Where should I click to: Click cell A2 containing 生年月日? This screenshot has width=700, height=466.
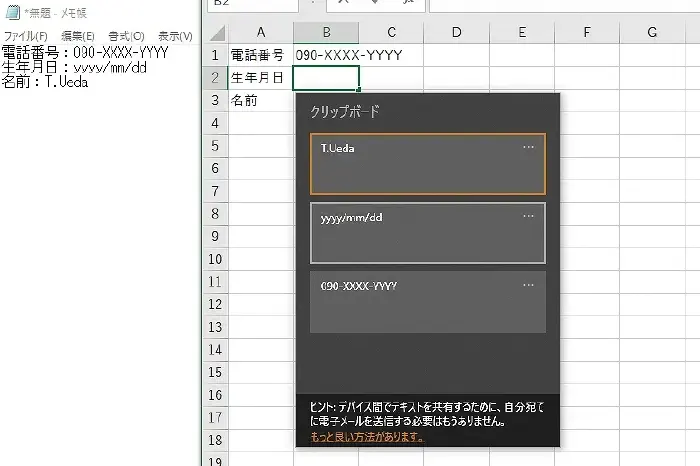click(x=261, y=78)
